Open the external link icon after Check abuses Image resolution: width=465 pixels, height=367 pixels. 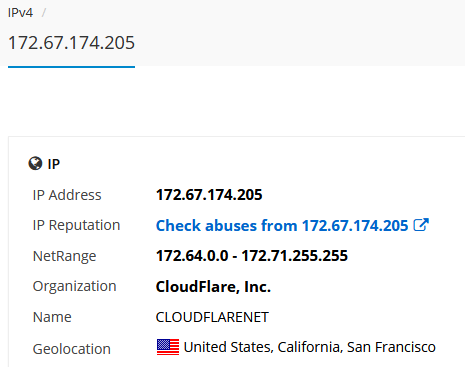tap(421, 225)
